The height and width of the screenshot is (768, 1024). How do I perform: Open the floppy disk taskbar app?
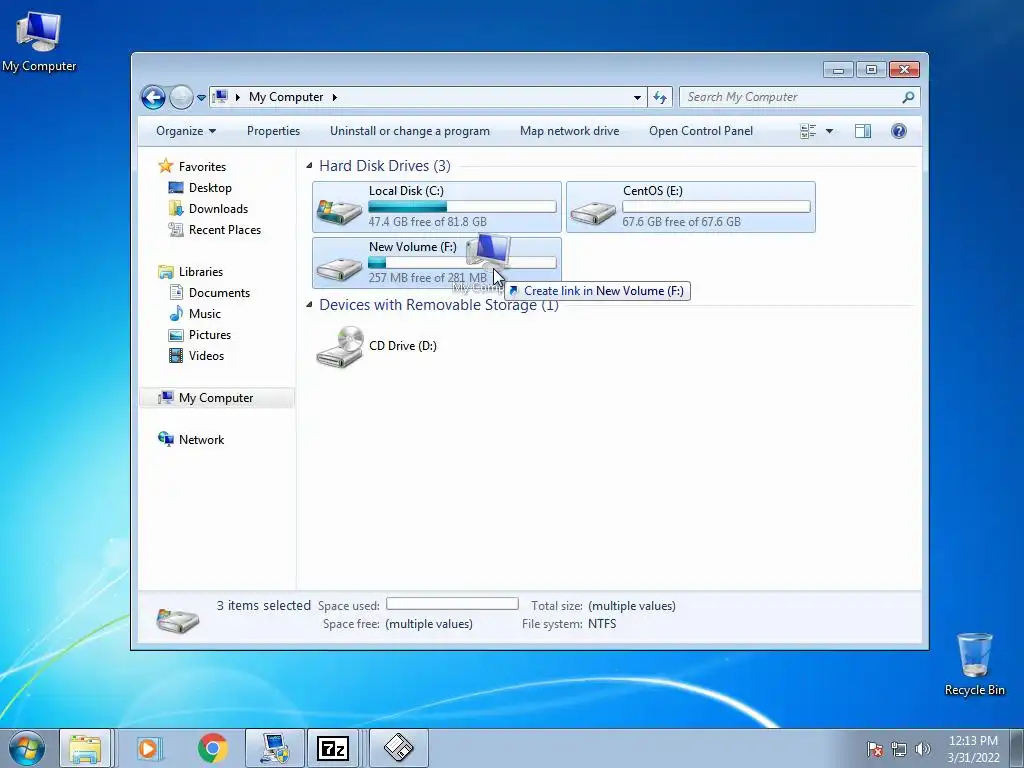[398, 748]
